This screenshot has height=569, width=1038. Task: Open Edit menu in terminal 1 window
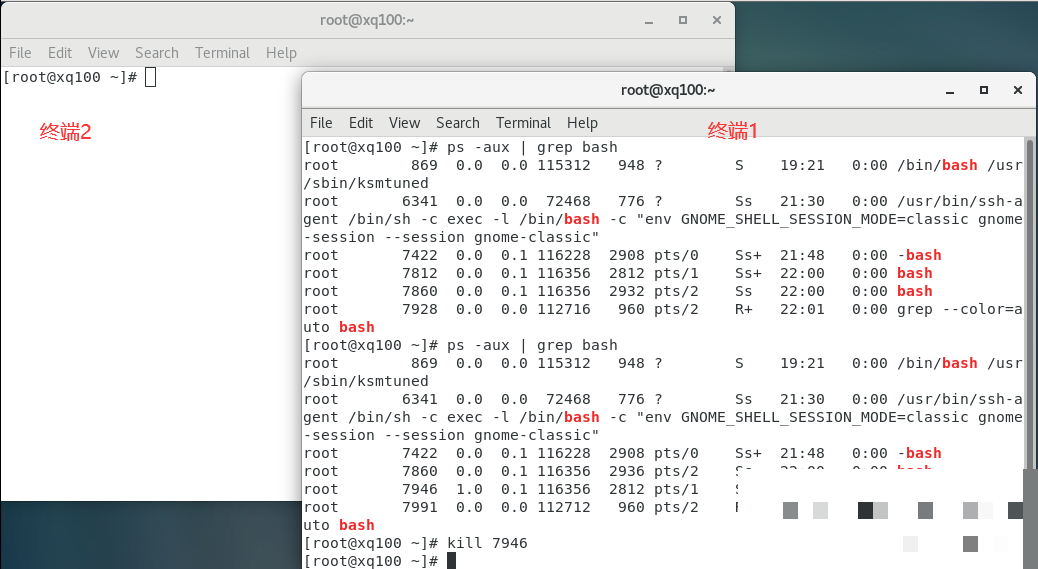pos(361,123)
